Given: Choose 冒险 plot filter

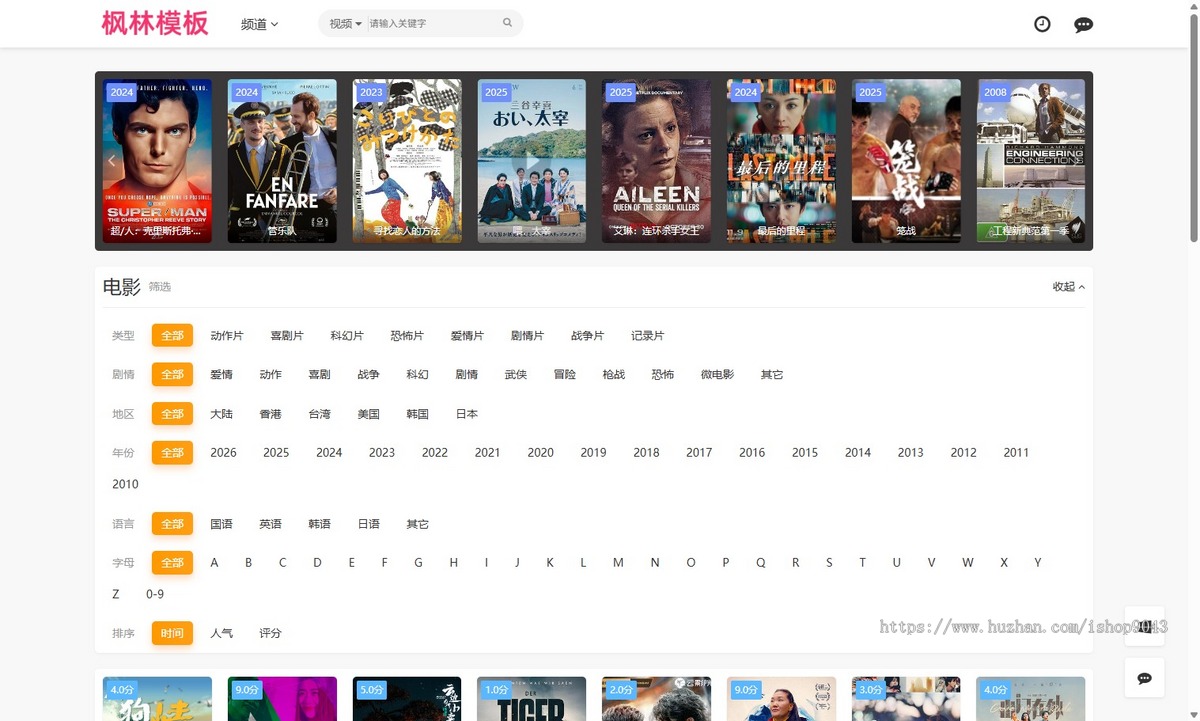Looking at the screenshot, I should click(565, 375).
